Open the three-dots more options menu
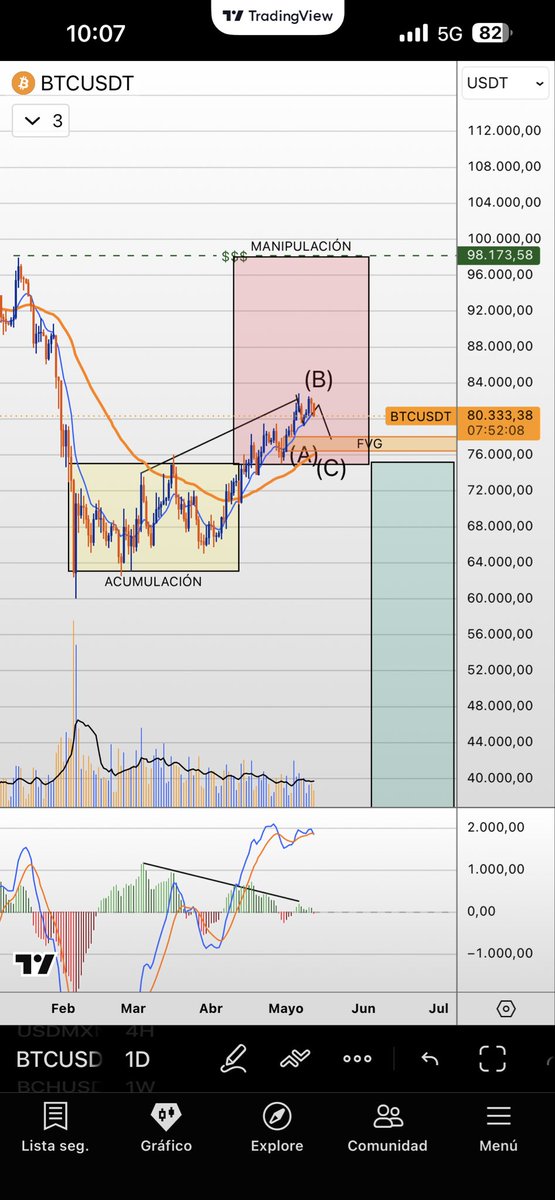The image size is (555, 1200). click(357, 1059)
